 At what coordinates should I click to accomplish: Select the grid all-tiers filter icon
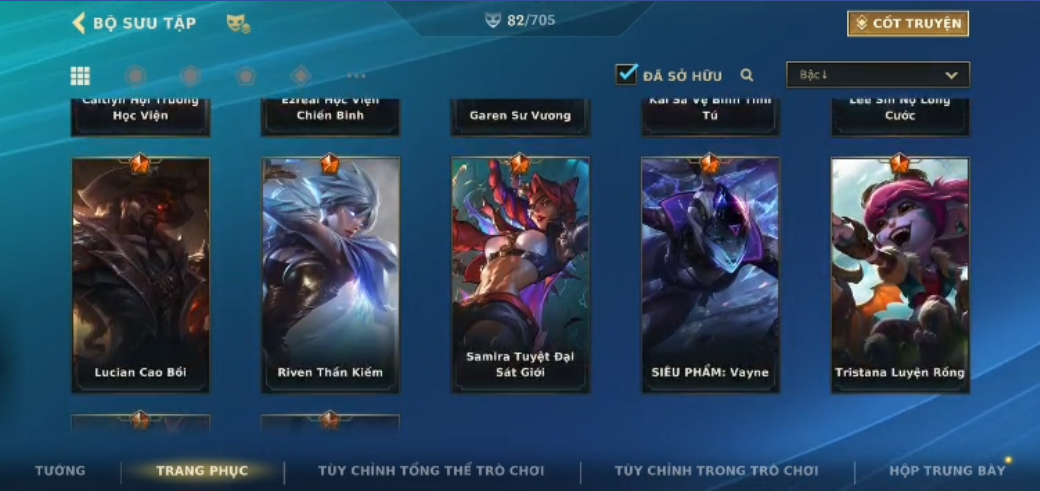80,76
